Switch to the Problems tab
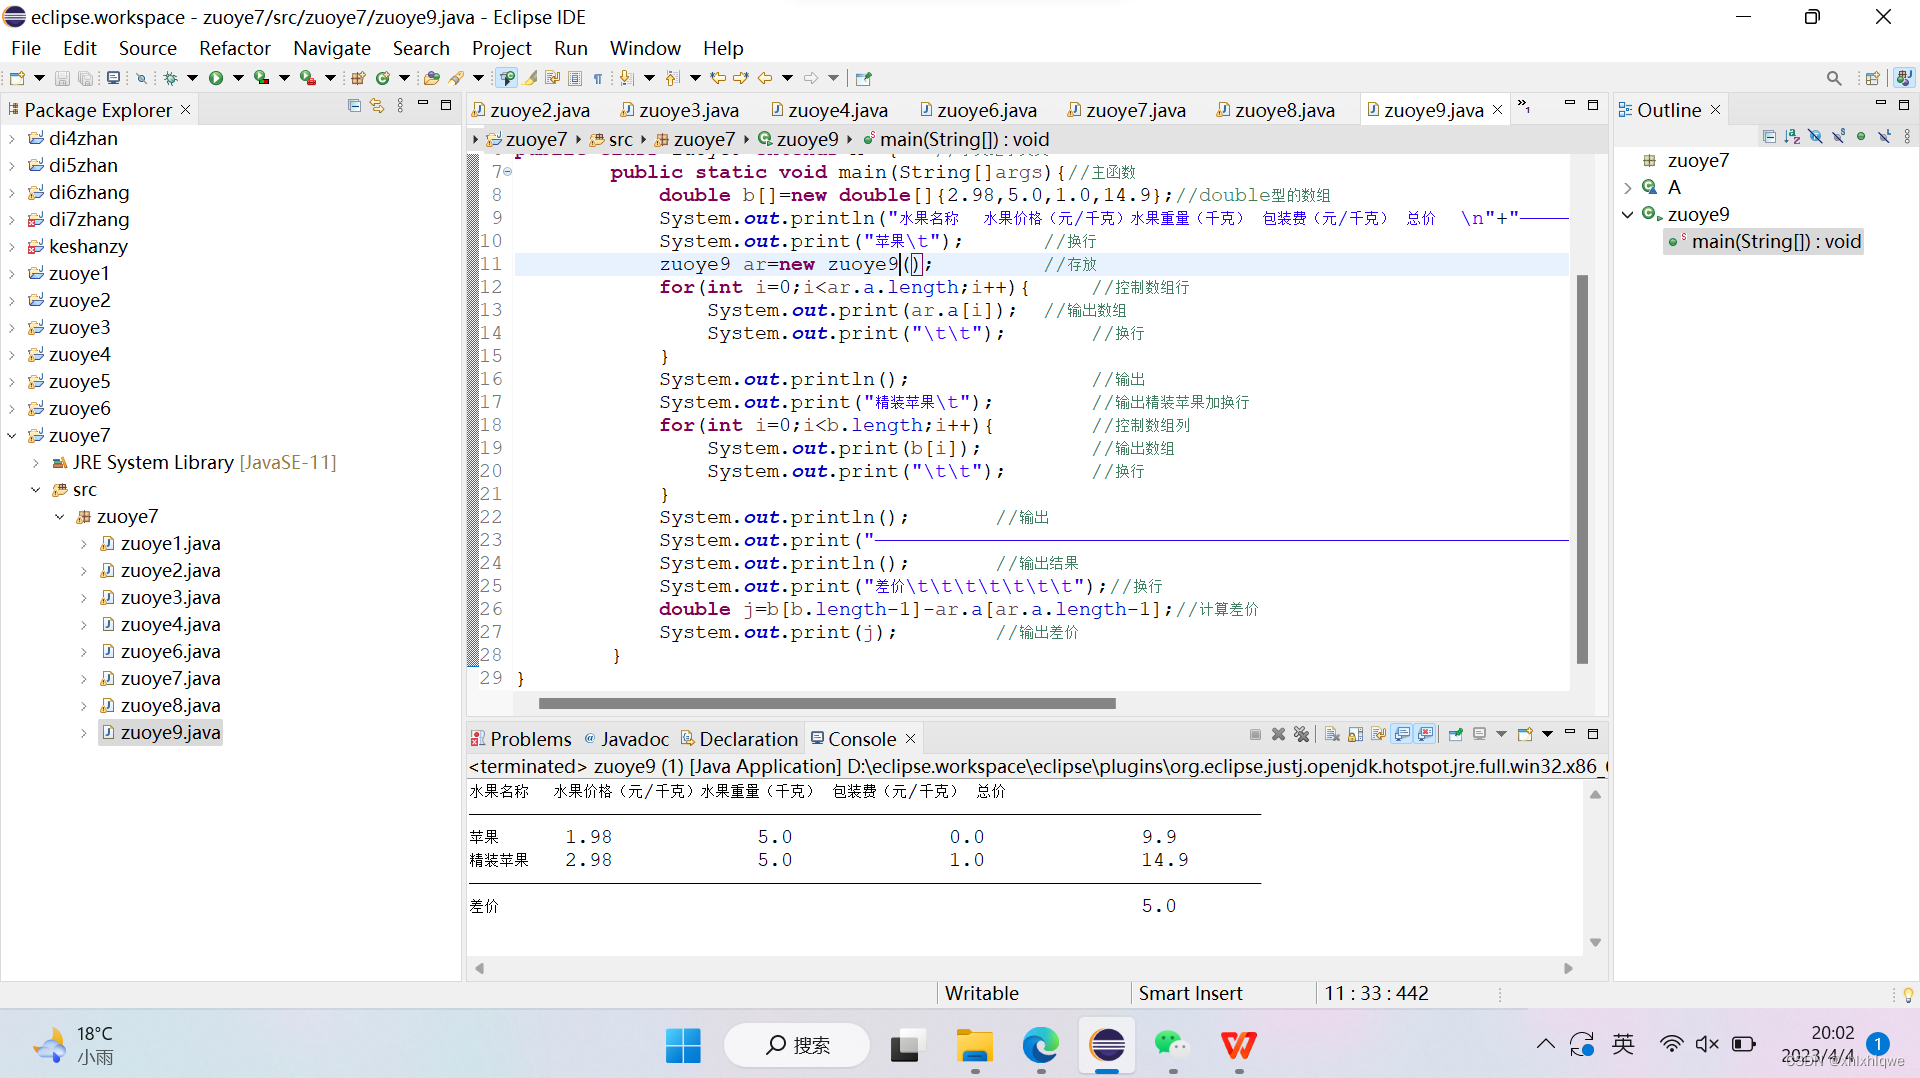This screenshot has height=1078, width=1920. click(x=521, y=739)
